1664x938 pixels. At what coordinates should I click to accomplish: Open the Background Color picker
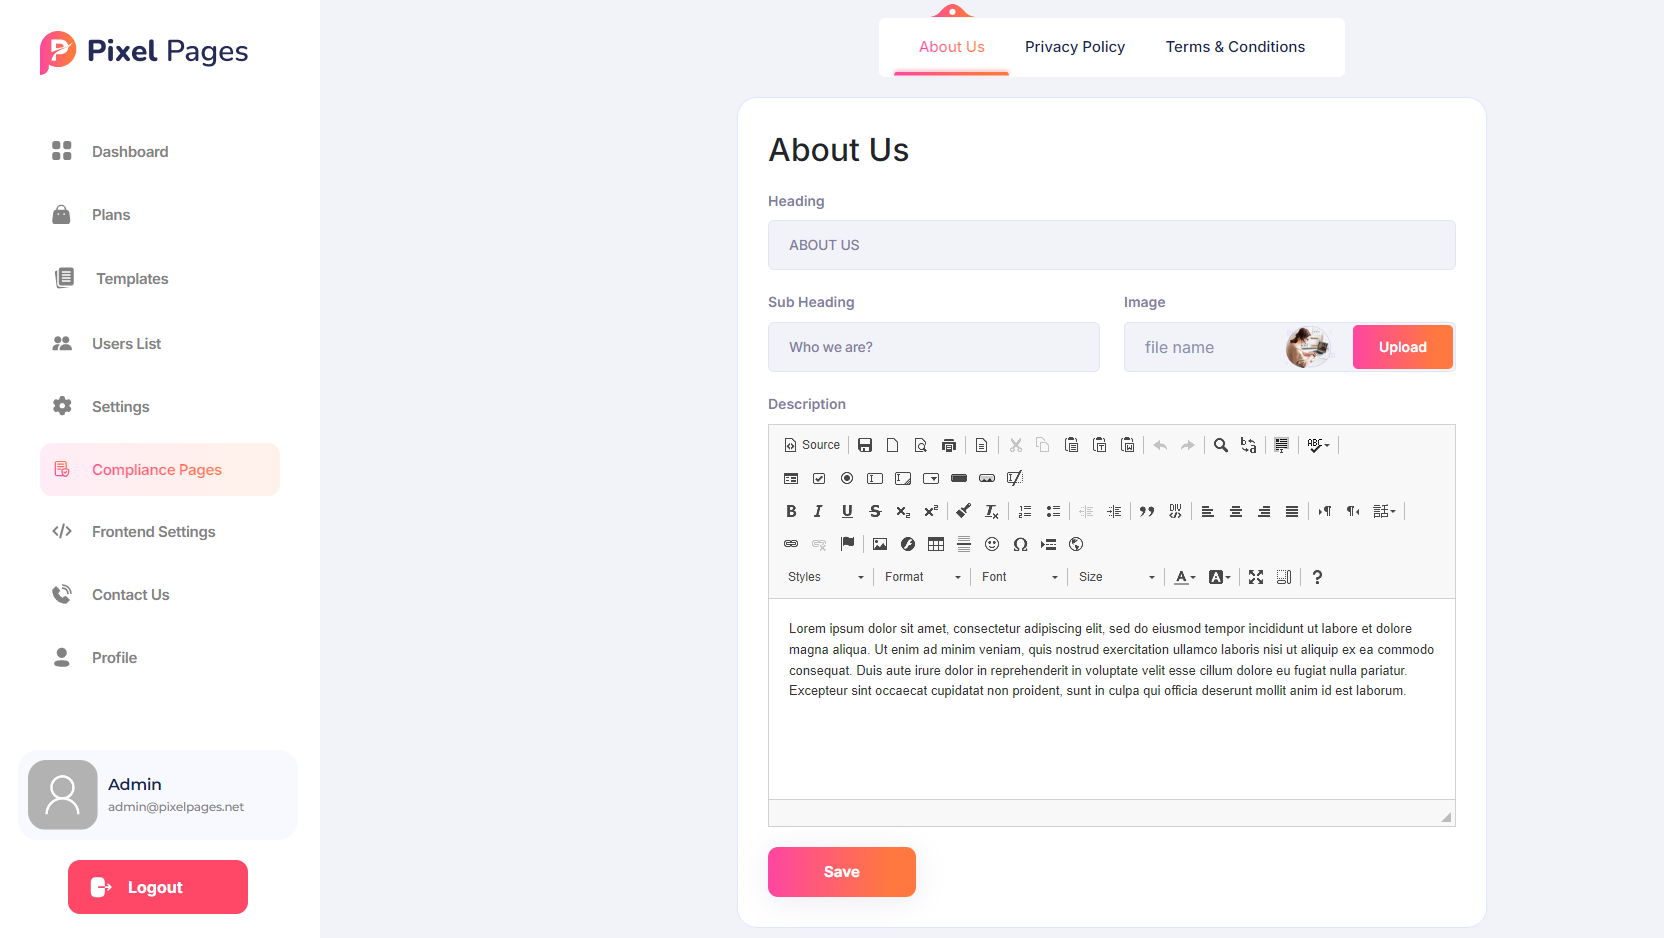(x=1219, y=577)
